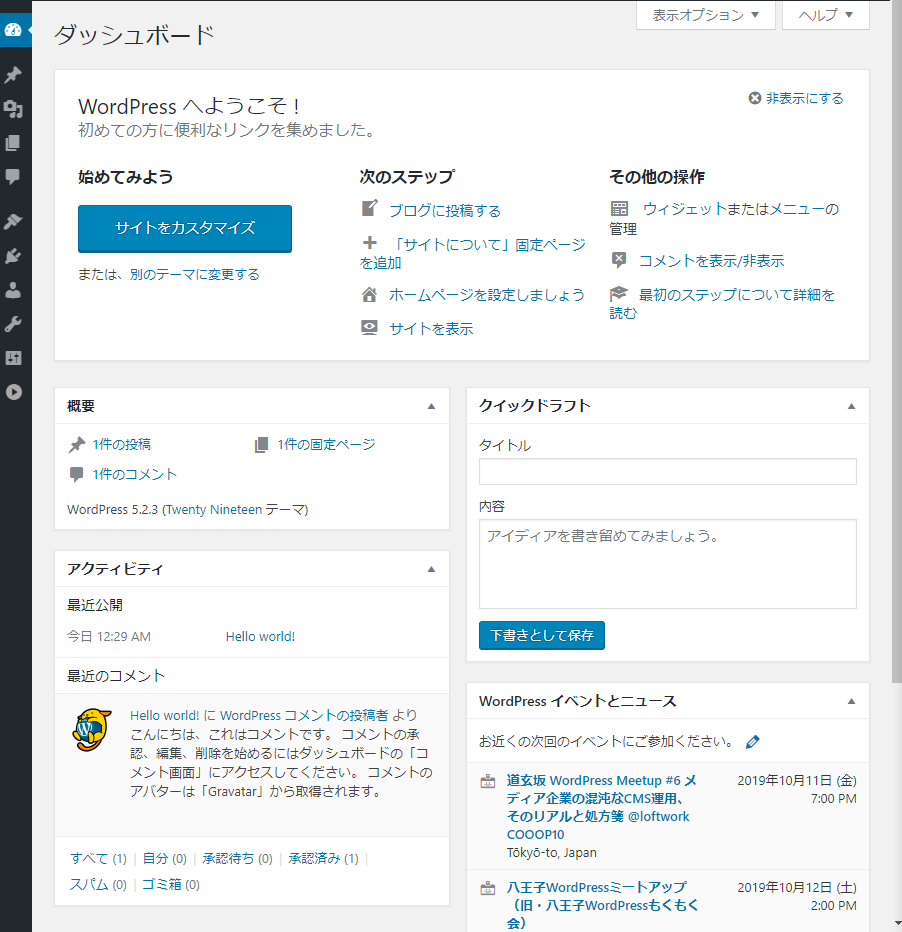Open Appearance sidebar icon
The height and width of the screenshot is (932, 902).
(x=13, y=222)
